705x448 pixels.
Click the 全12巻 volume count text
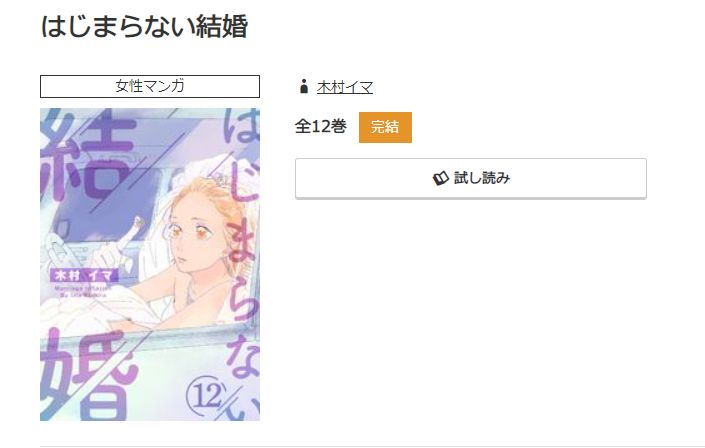(x=321, y=126)
